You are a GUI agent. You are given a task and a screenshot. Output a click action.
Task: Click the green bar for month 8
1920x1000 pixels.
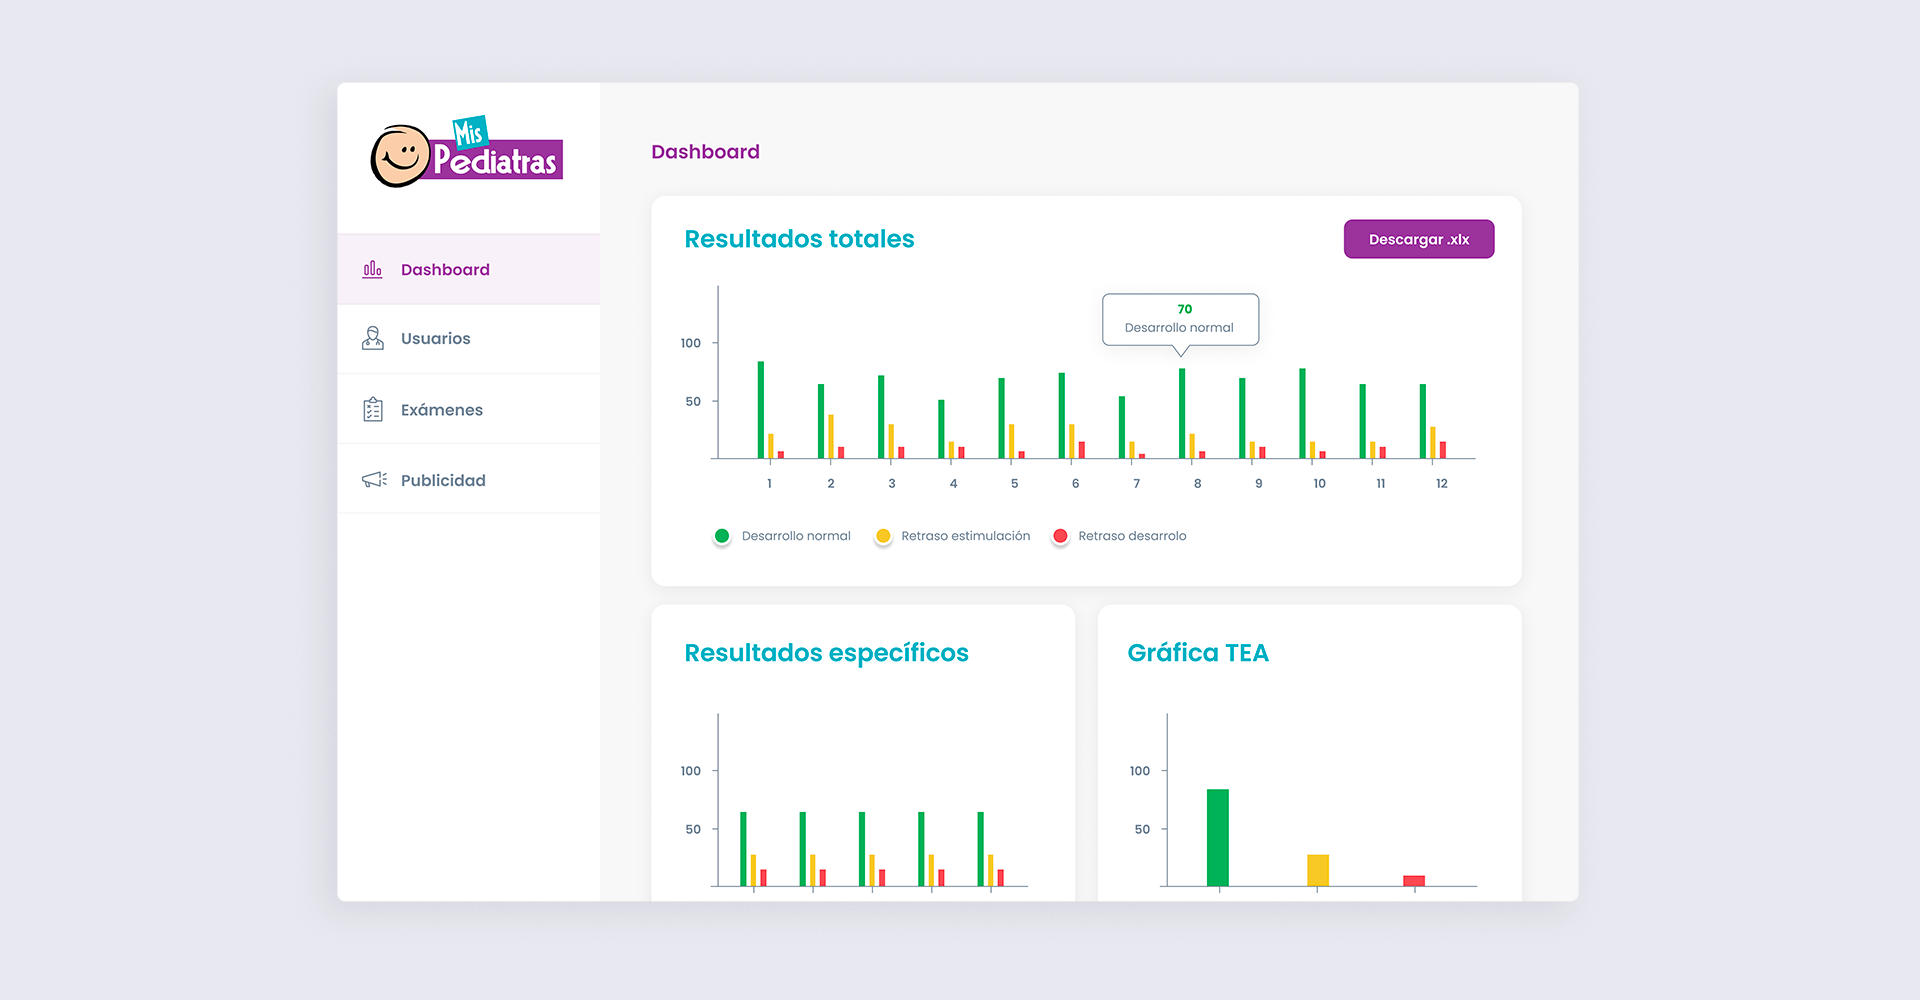tap(1182, 413)
